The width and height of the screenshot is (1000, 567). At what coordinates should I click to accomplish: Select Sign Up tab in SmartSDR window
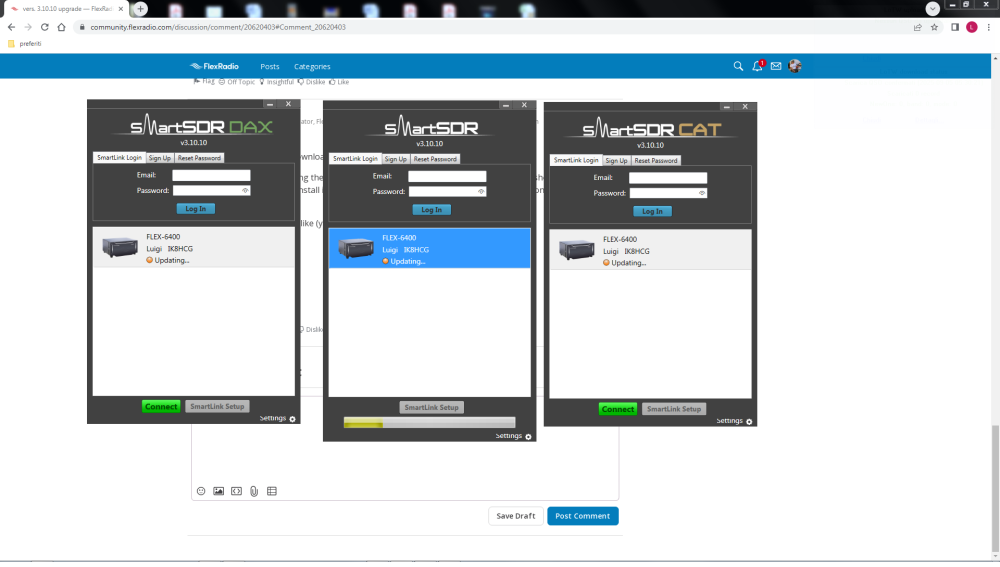click(395, 159)
